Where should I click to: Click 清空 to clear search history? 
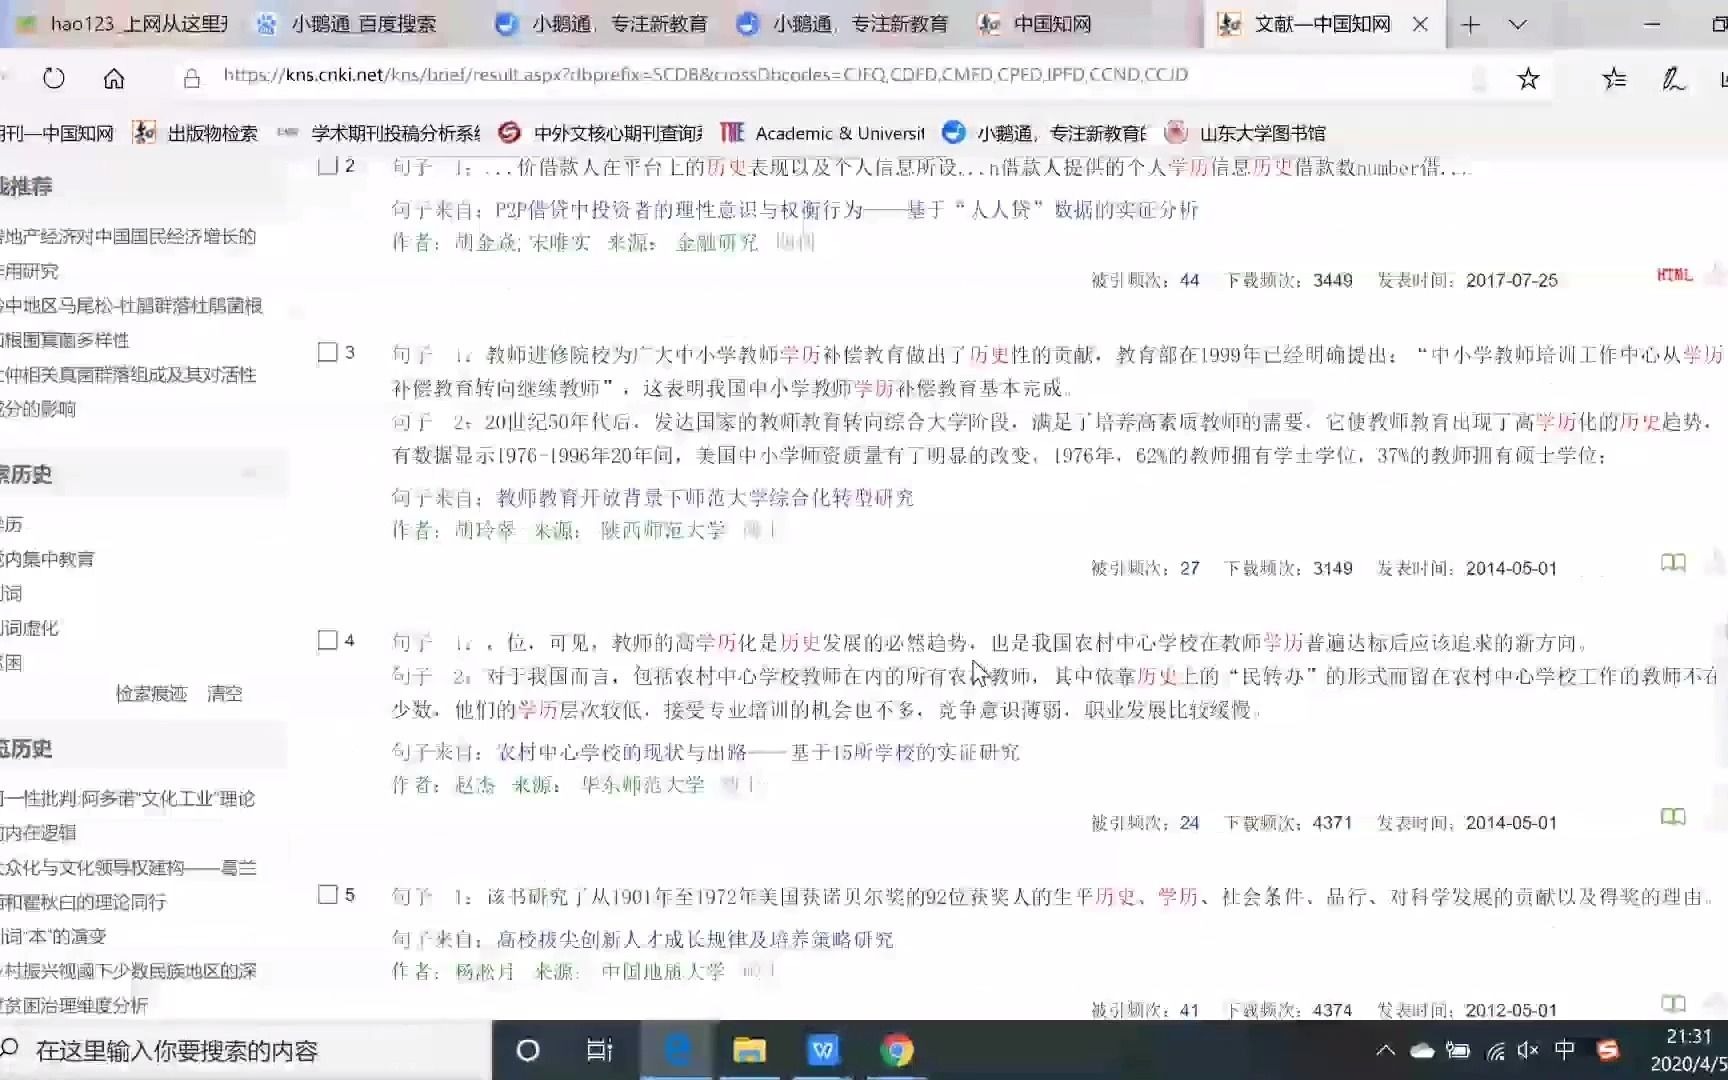[224, 693]
